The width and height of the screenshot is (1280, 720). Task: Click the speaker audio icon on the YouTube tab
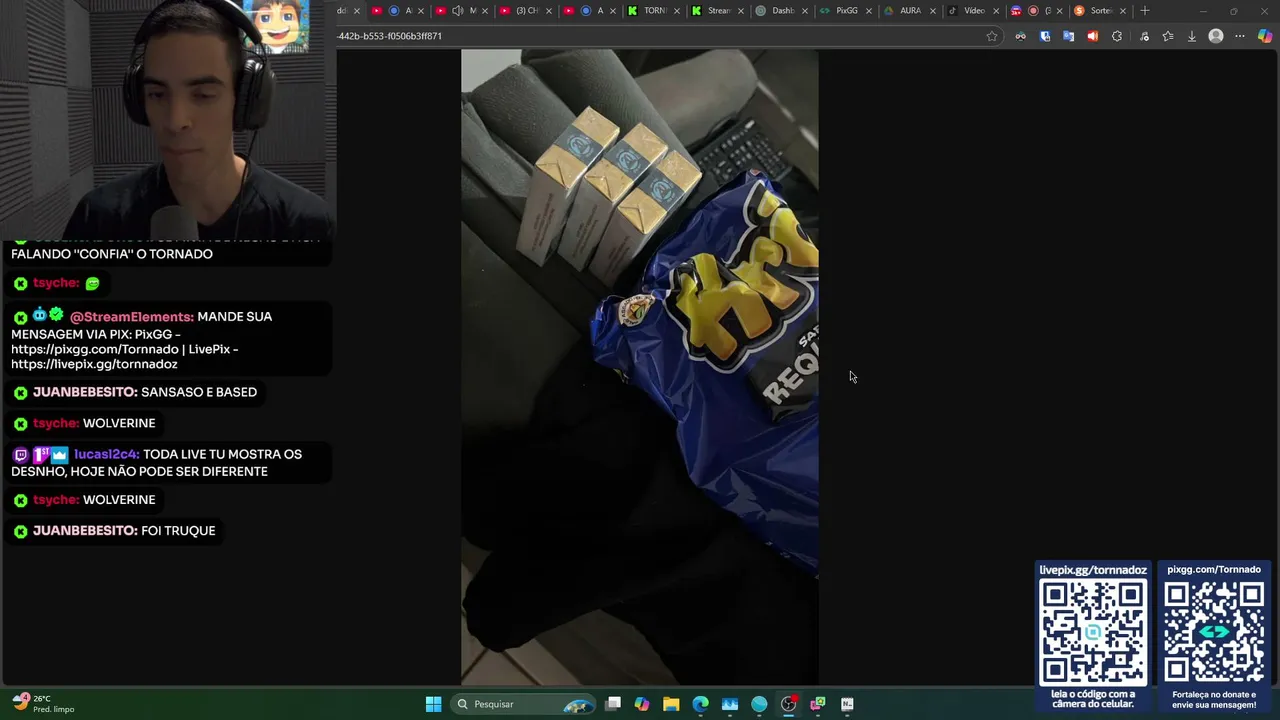pos(457,11)
